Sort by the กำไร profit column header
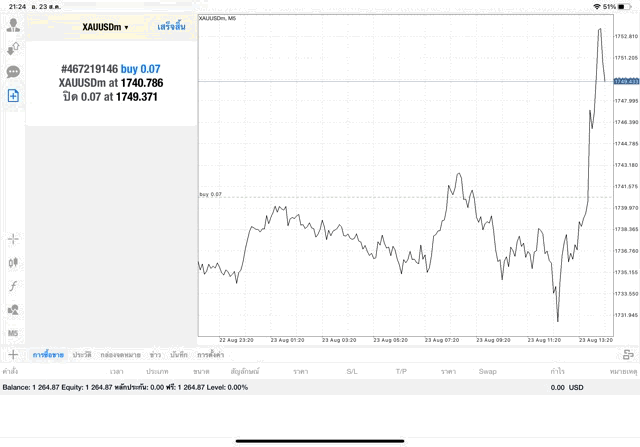The height and width of the screenshot is (447, 640). [x=557, y=371]
